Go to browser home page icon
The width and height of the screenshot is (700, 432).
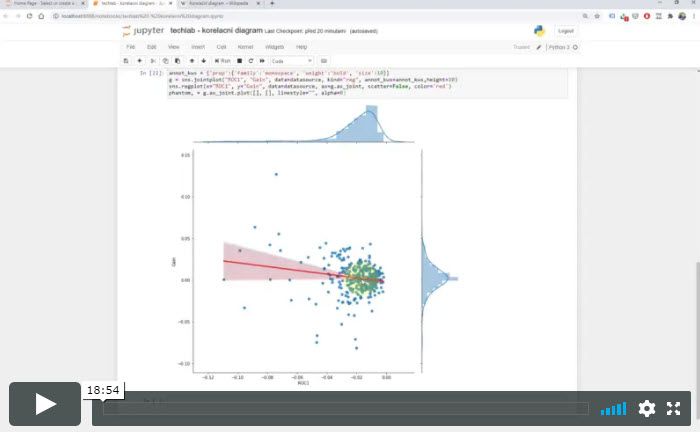[x=41, y=16]
